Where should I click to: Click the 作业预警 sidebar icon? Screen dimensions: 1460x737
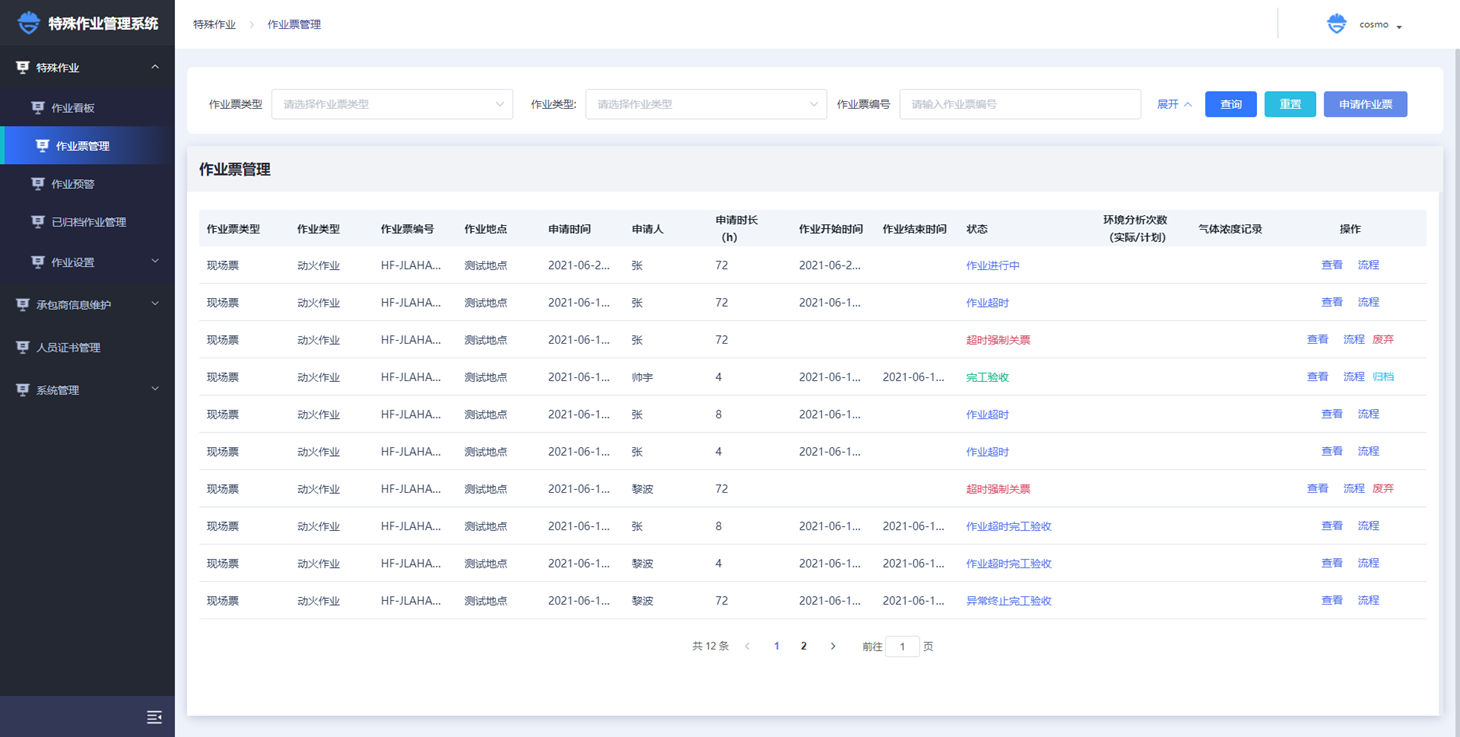pos(38,184)
